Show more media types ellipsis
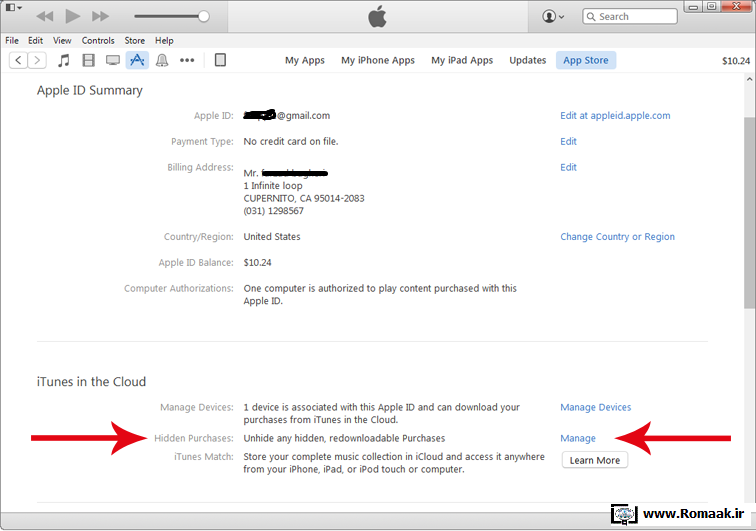Image resolution: width=756 pixels, height=531 pixels. (x=187, y=60)
